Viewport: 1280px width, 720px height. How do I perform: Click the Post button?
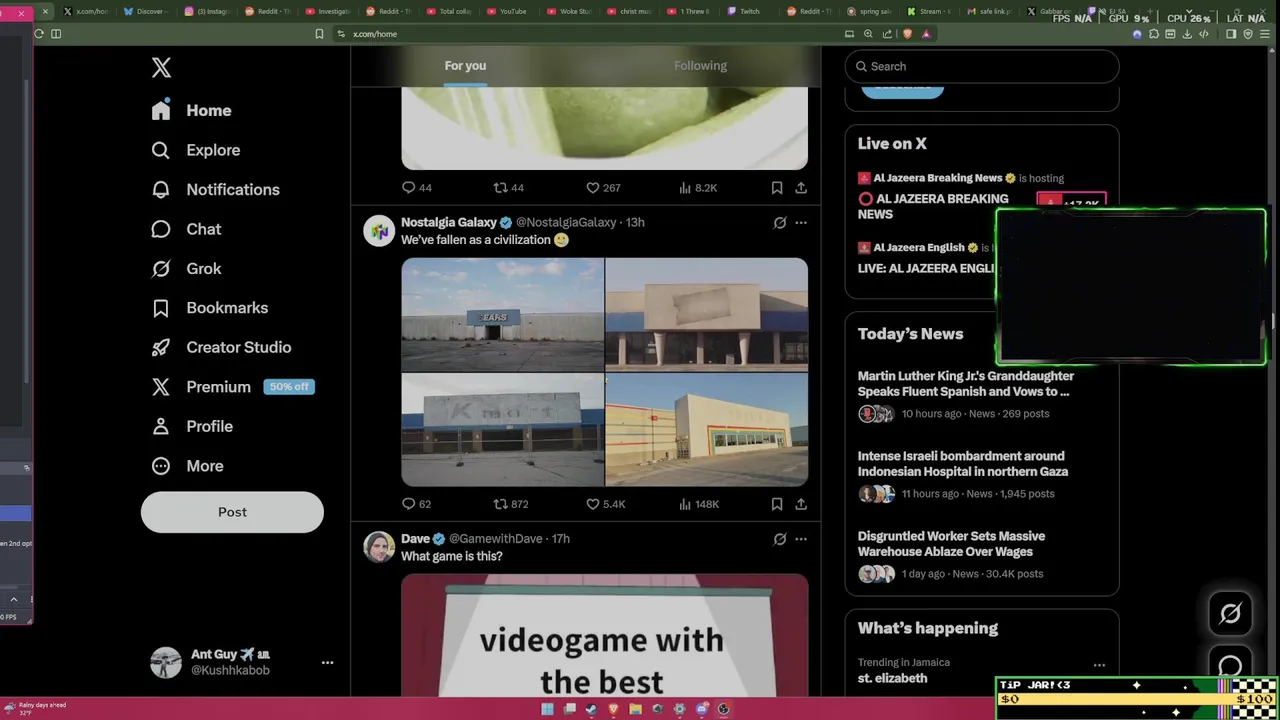coord(232,512)
